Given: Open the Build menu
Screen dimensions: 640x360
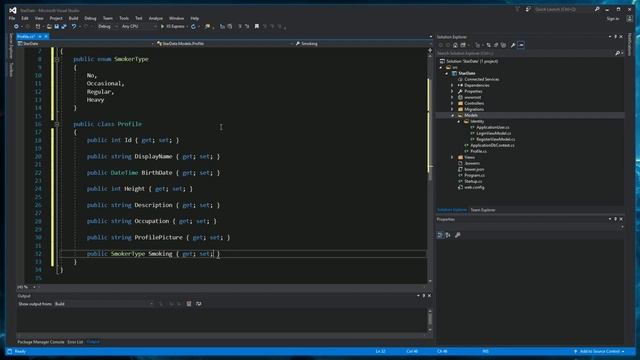Looking at the screenshot, I should click(73, 18).
